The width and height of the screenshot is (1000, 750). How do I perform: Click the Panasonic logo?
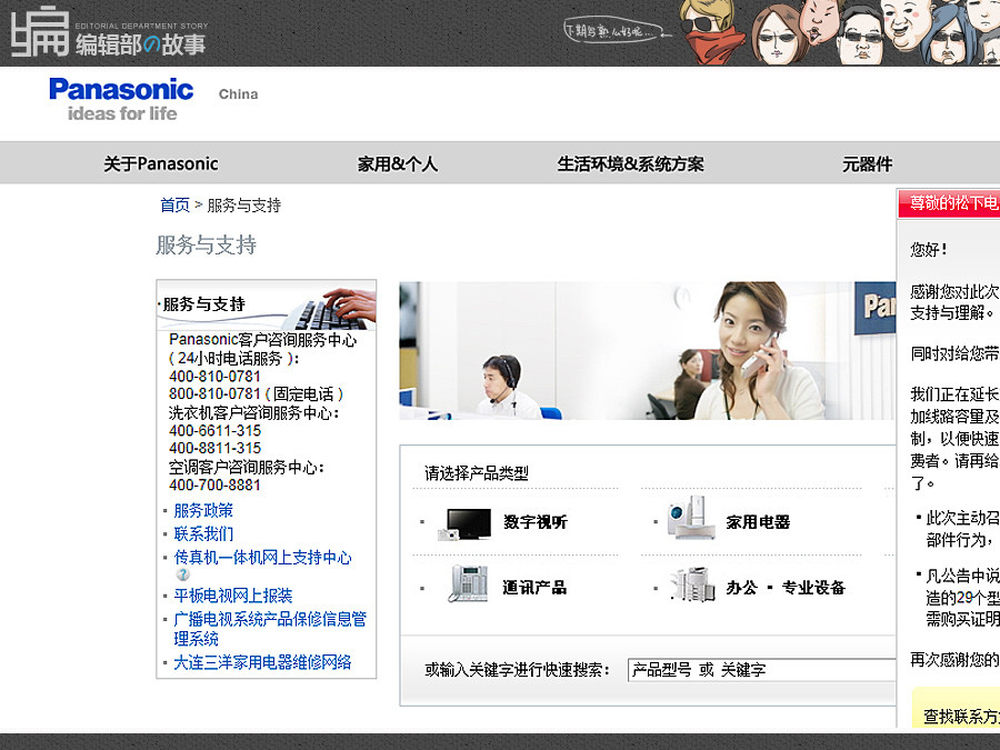point(121,90)
